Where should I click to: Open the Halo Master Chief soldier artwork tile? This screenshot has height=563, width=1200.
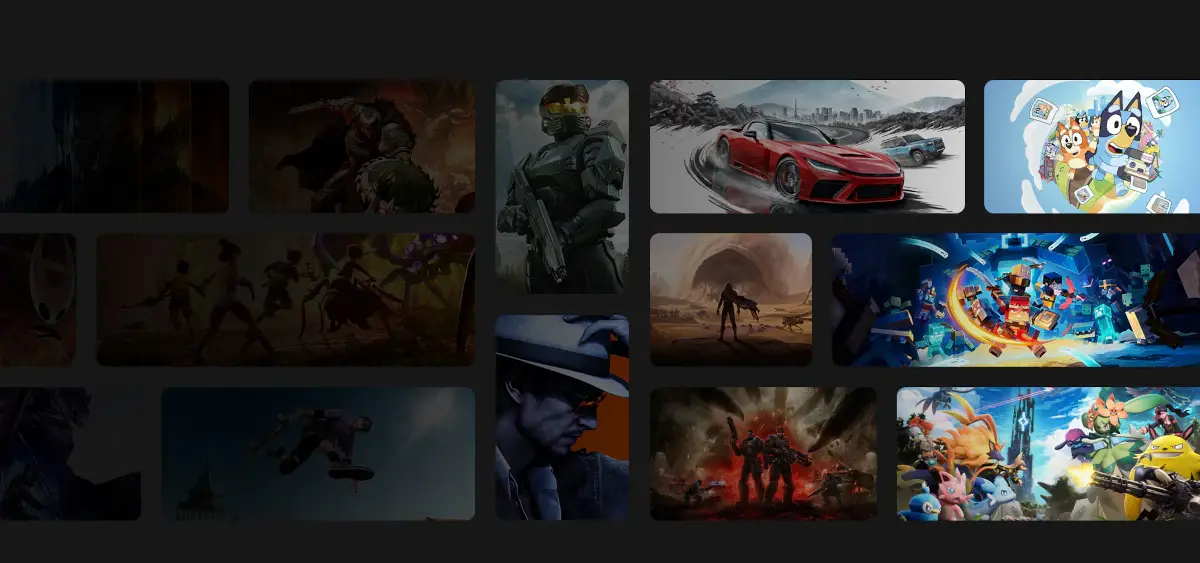click(x=562, y=187)
